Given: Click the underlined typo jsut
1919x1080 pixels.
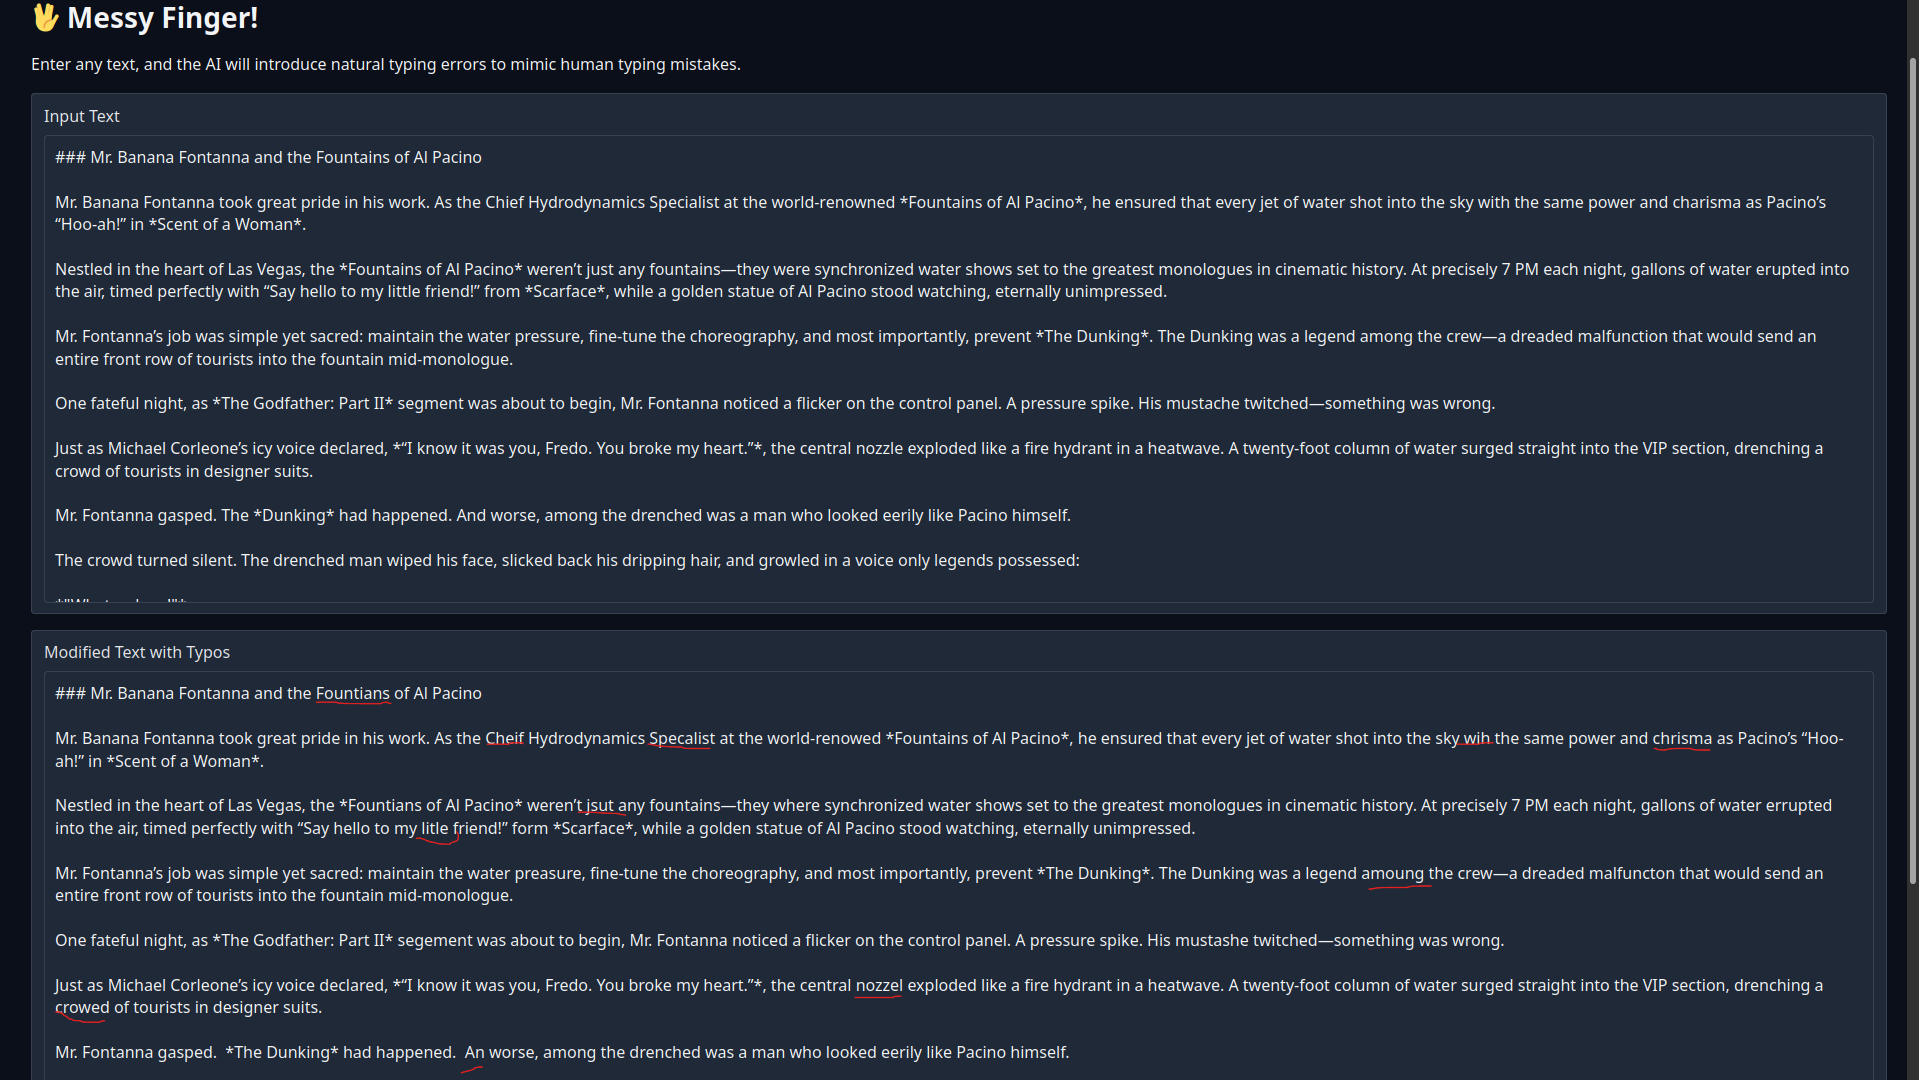Looking at the screenshot, I should (600, 805).
